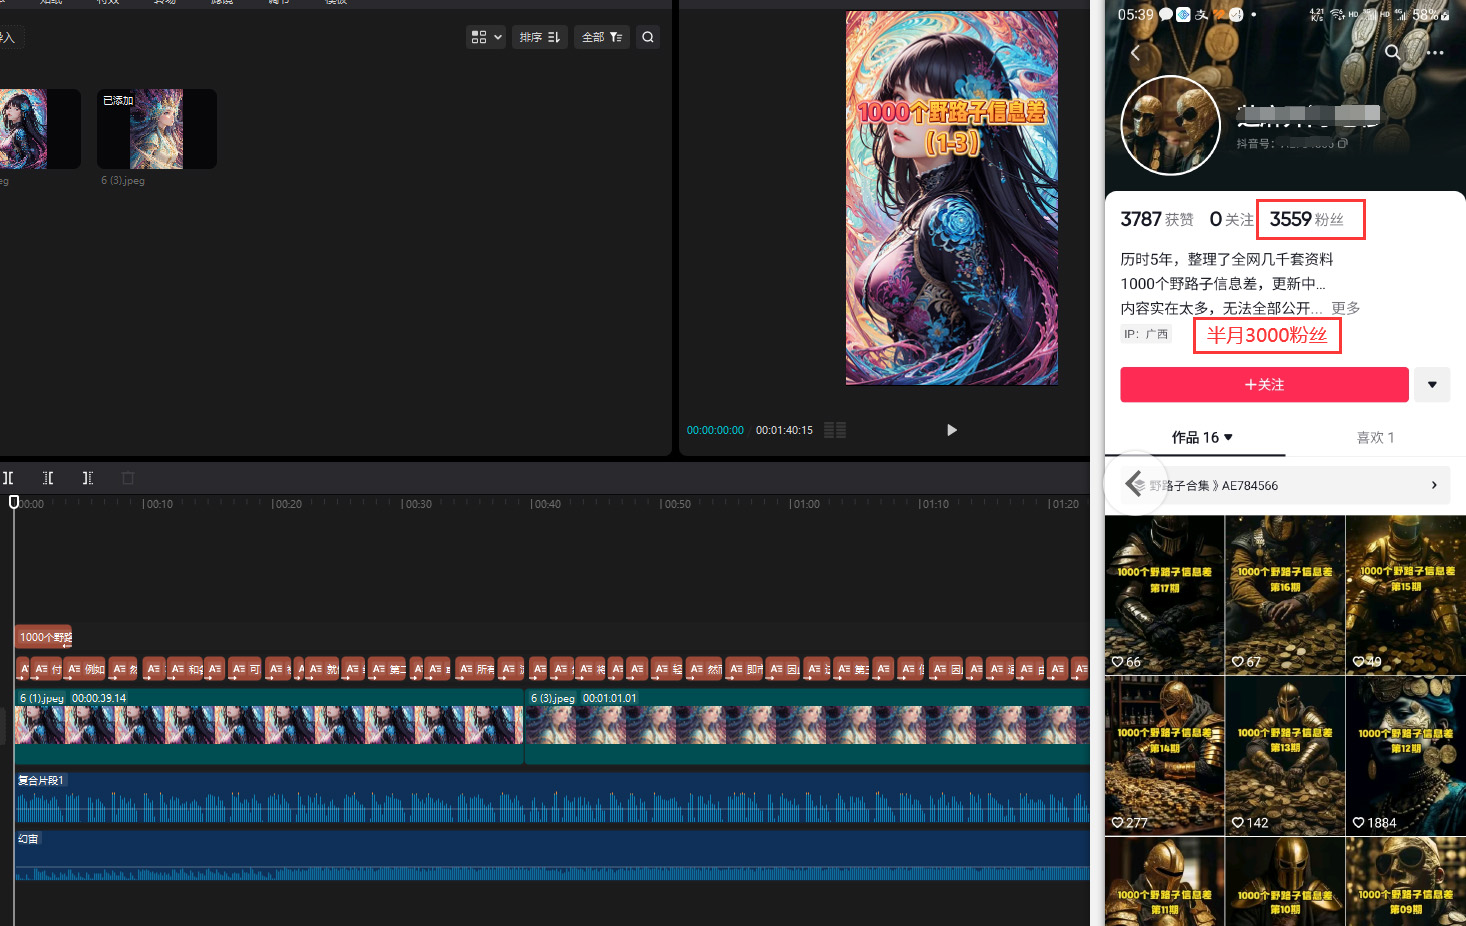
Task: Open the 第11期 video thumbnail
Action: click(x=1164, y=882)
